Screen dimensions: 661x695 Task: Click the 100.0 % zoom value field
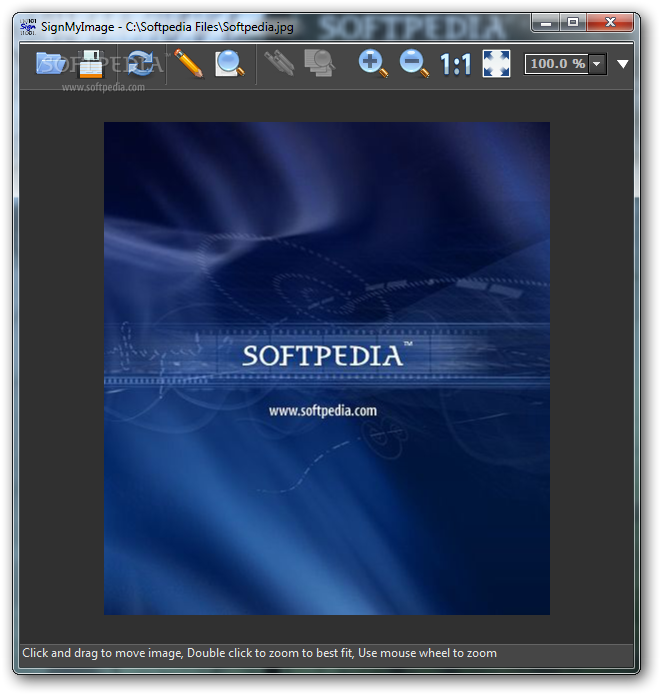[557, 64]
